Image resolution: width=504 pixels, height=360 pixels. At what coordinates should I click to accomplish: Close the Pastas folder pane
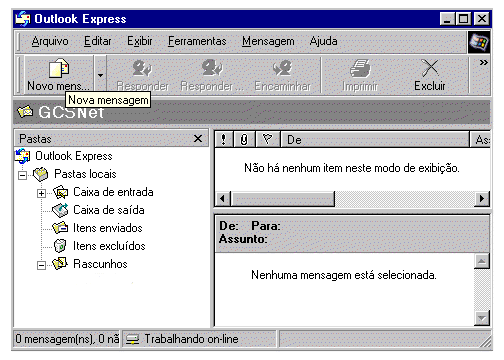pos(198,138)
